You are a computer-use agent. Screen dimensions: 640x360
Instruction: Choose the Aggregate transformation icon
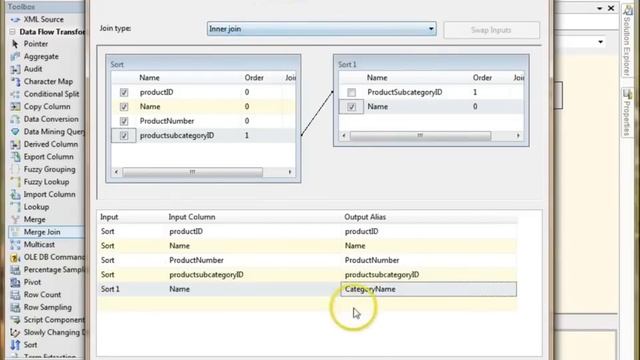pos(15,56)
